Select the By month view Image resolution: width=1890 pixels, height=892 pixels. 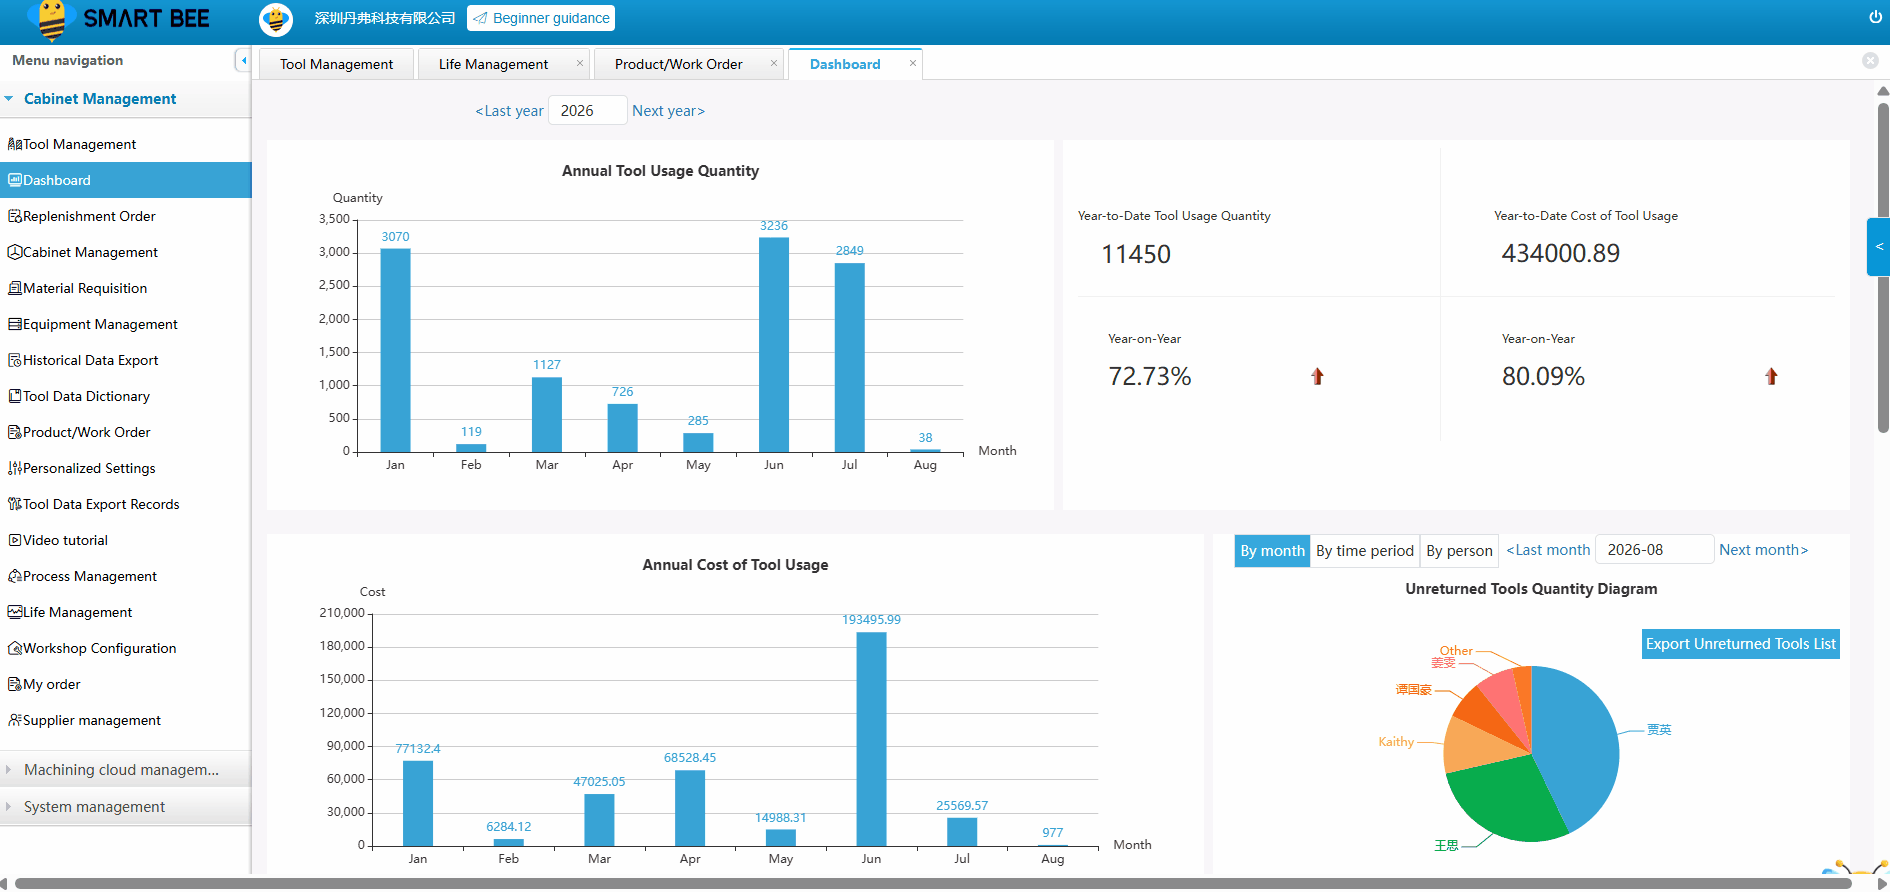tap(1272, 551)
